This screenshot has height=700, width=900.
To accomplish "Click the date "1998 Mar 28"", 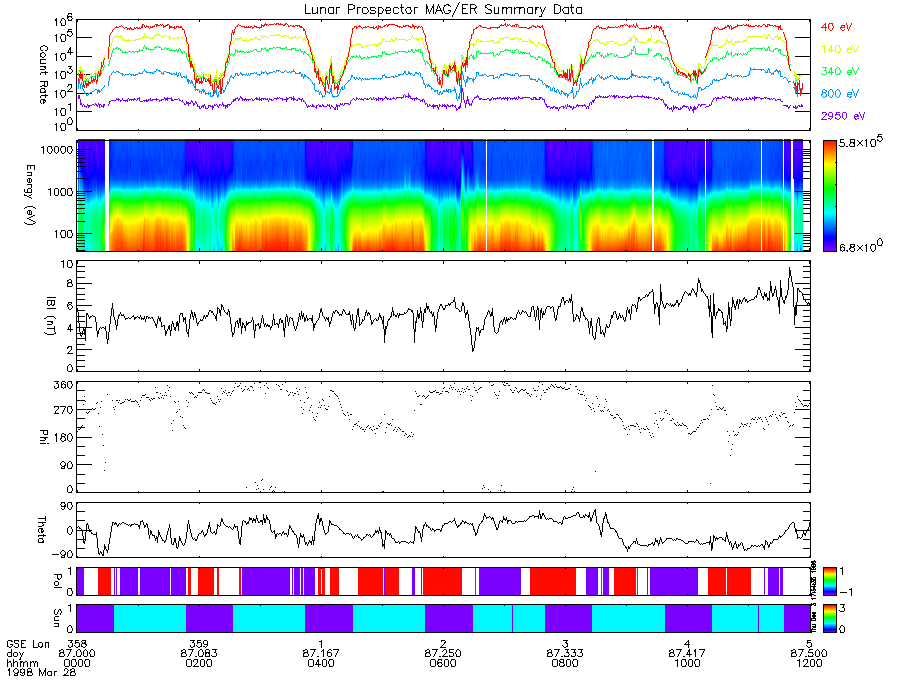I will [x=41, y=672].
